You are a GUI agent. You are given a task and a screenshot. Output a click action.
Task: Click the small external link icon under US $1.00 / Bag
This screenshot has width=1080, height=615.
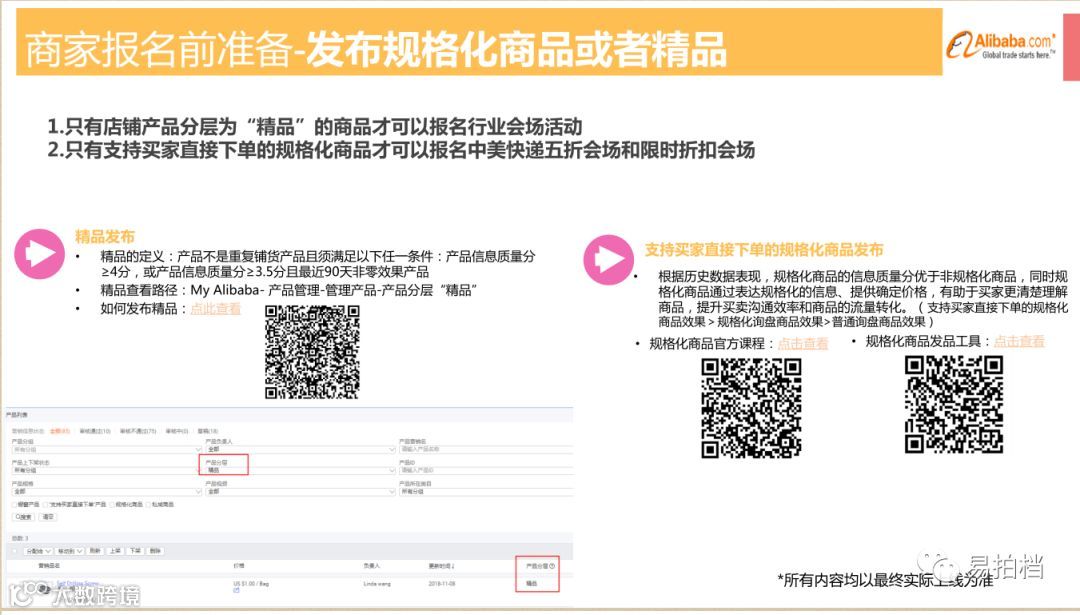[236, 590]
